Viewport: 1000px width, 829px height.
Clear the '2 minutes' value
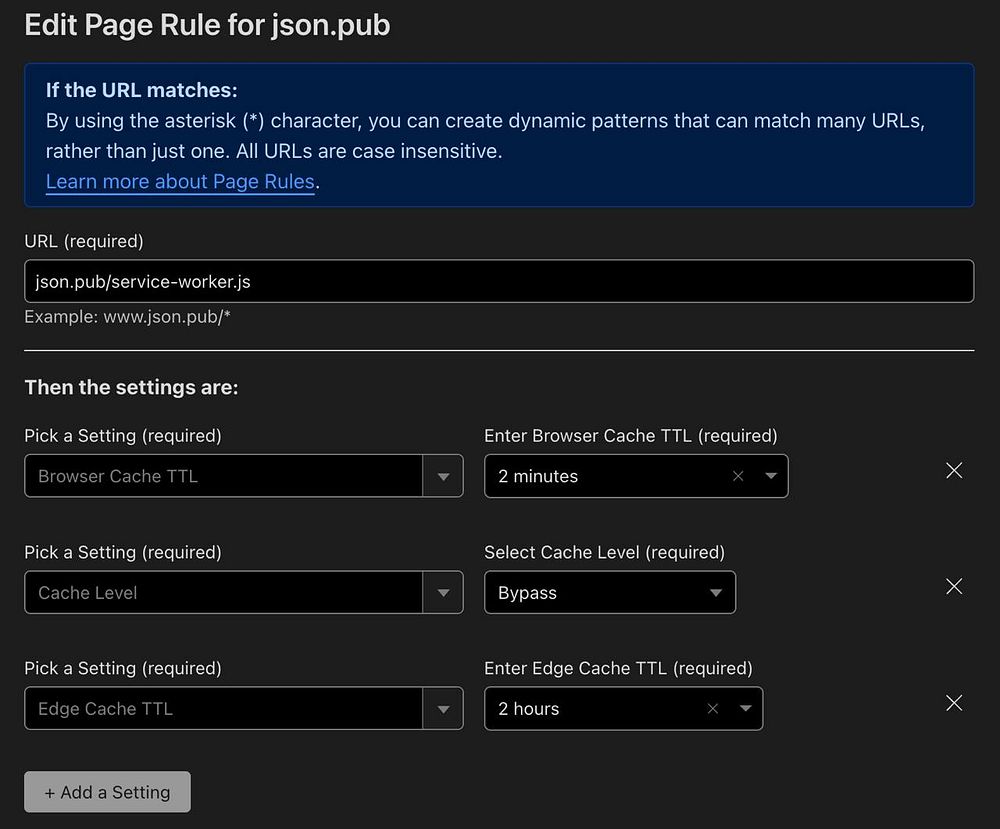click(738, 476)
